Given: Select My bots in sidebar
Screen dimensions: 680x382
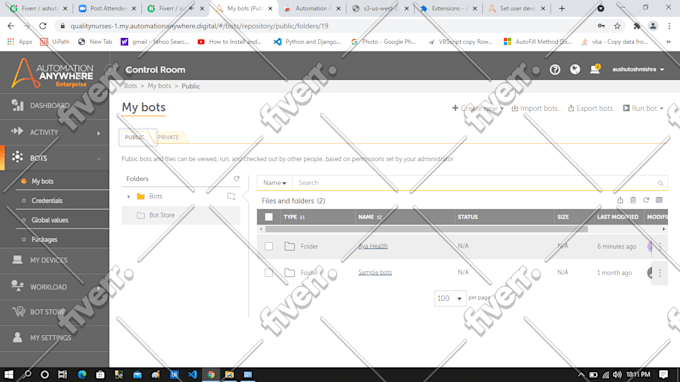Looking at the screenshot, I should pyautogui.click(x=42, y=181).
